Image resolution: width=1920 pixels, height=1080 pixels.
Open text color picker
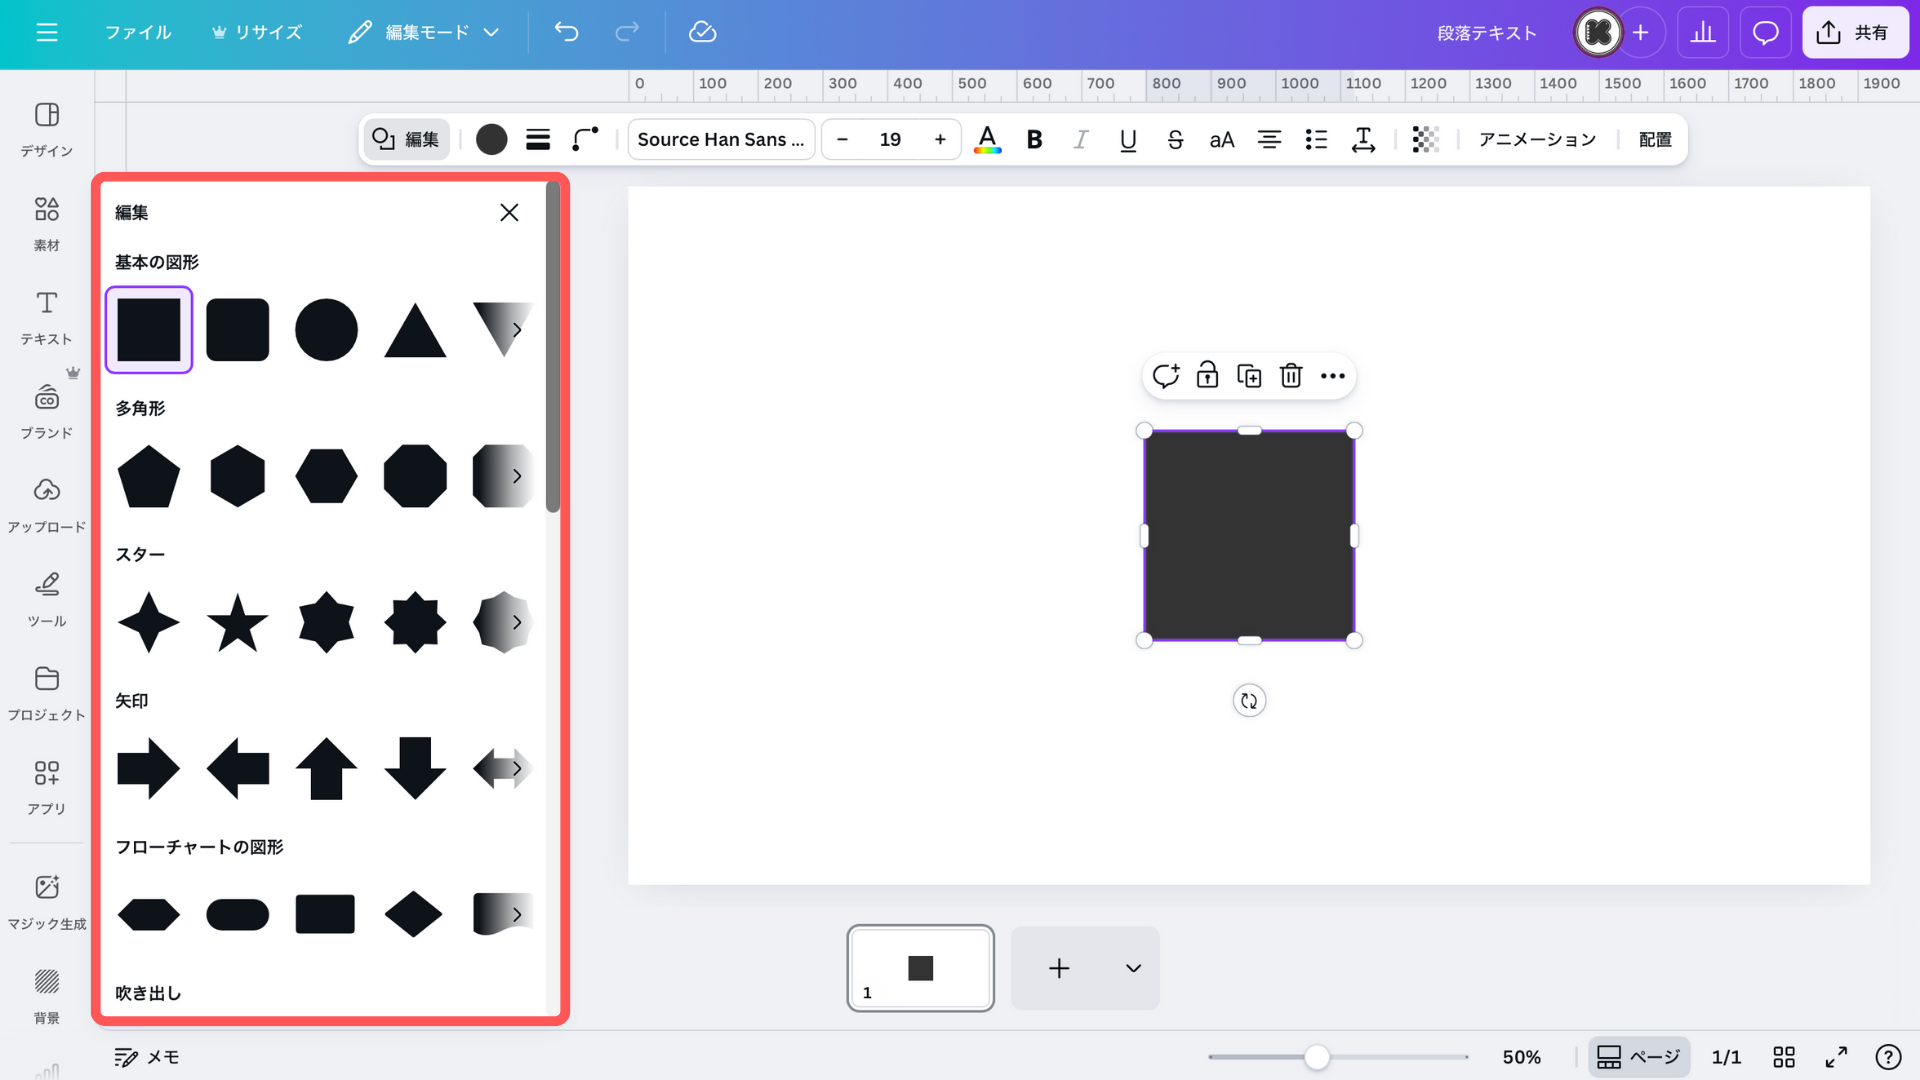point(987,140)
